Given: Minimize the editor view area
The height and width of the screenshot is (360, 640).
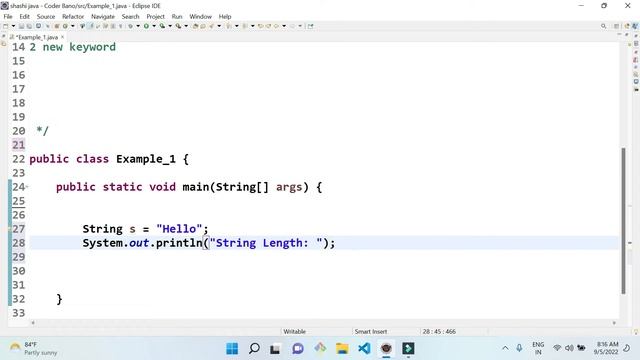Looking at the screenshot, I should click(619, 34).
